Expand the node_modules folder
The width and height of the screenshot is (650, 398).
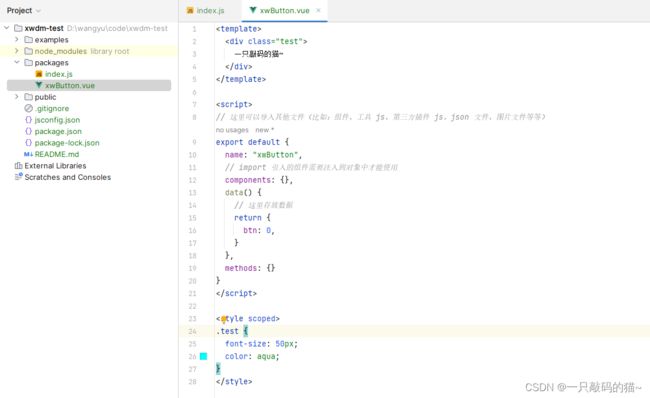[17, 51]
